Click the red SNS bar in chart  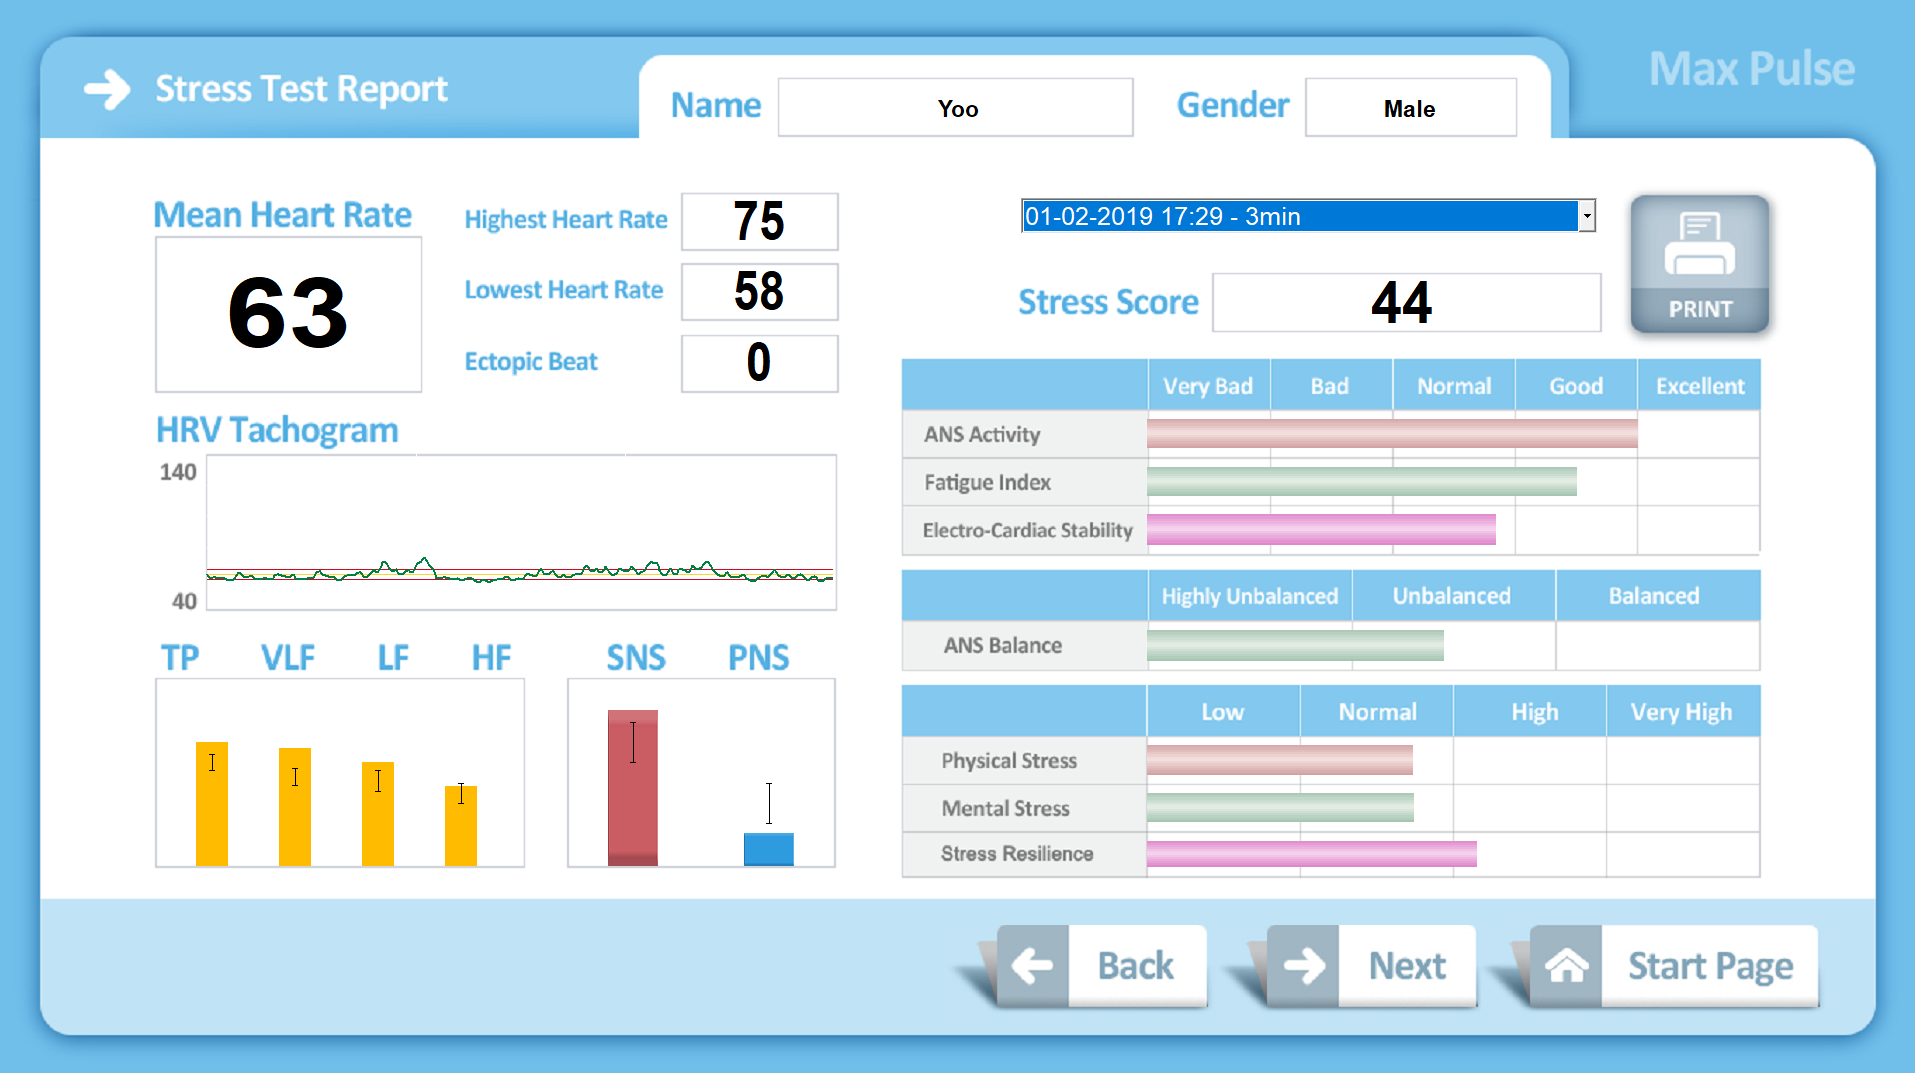click(633, 790)
